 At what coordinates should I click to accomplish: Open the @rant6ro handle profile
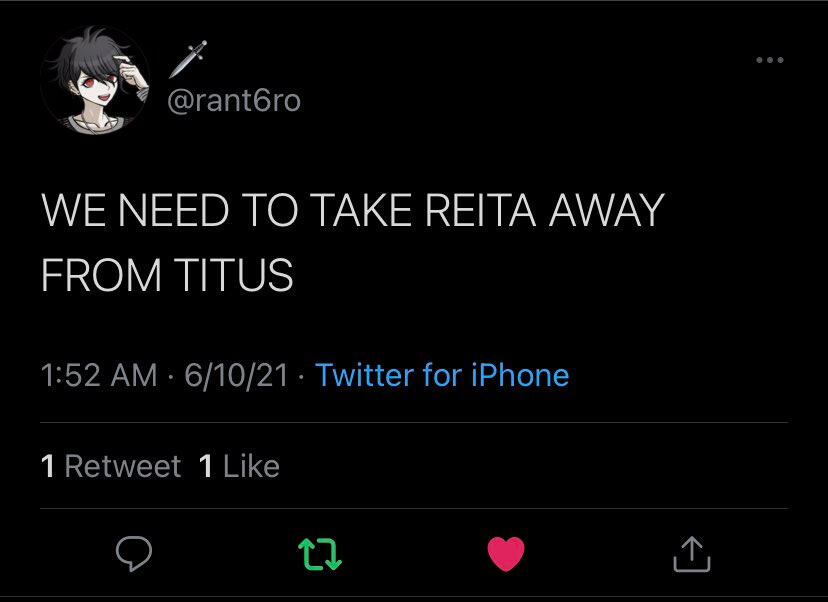[233, 101]
